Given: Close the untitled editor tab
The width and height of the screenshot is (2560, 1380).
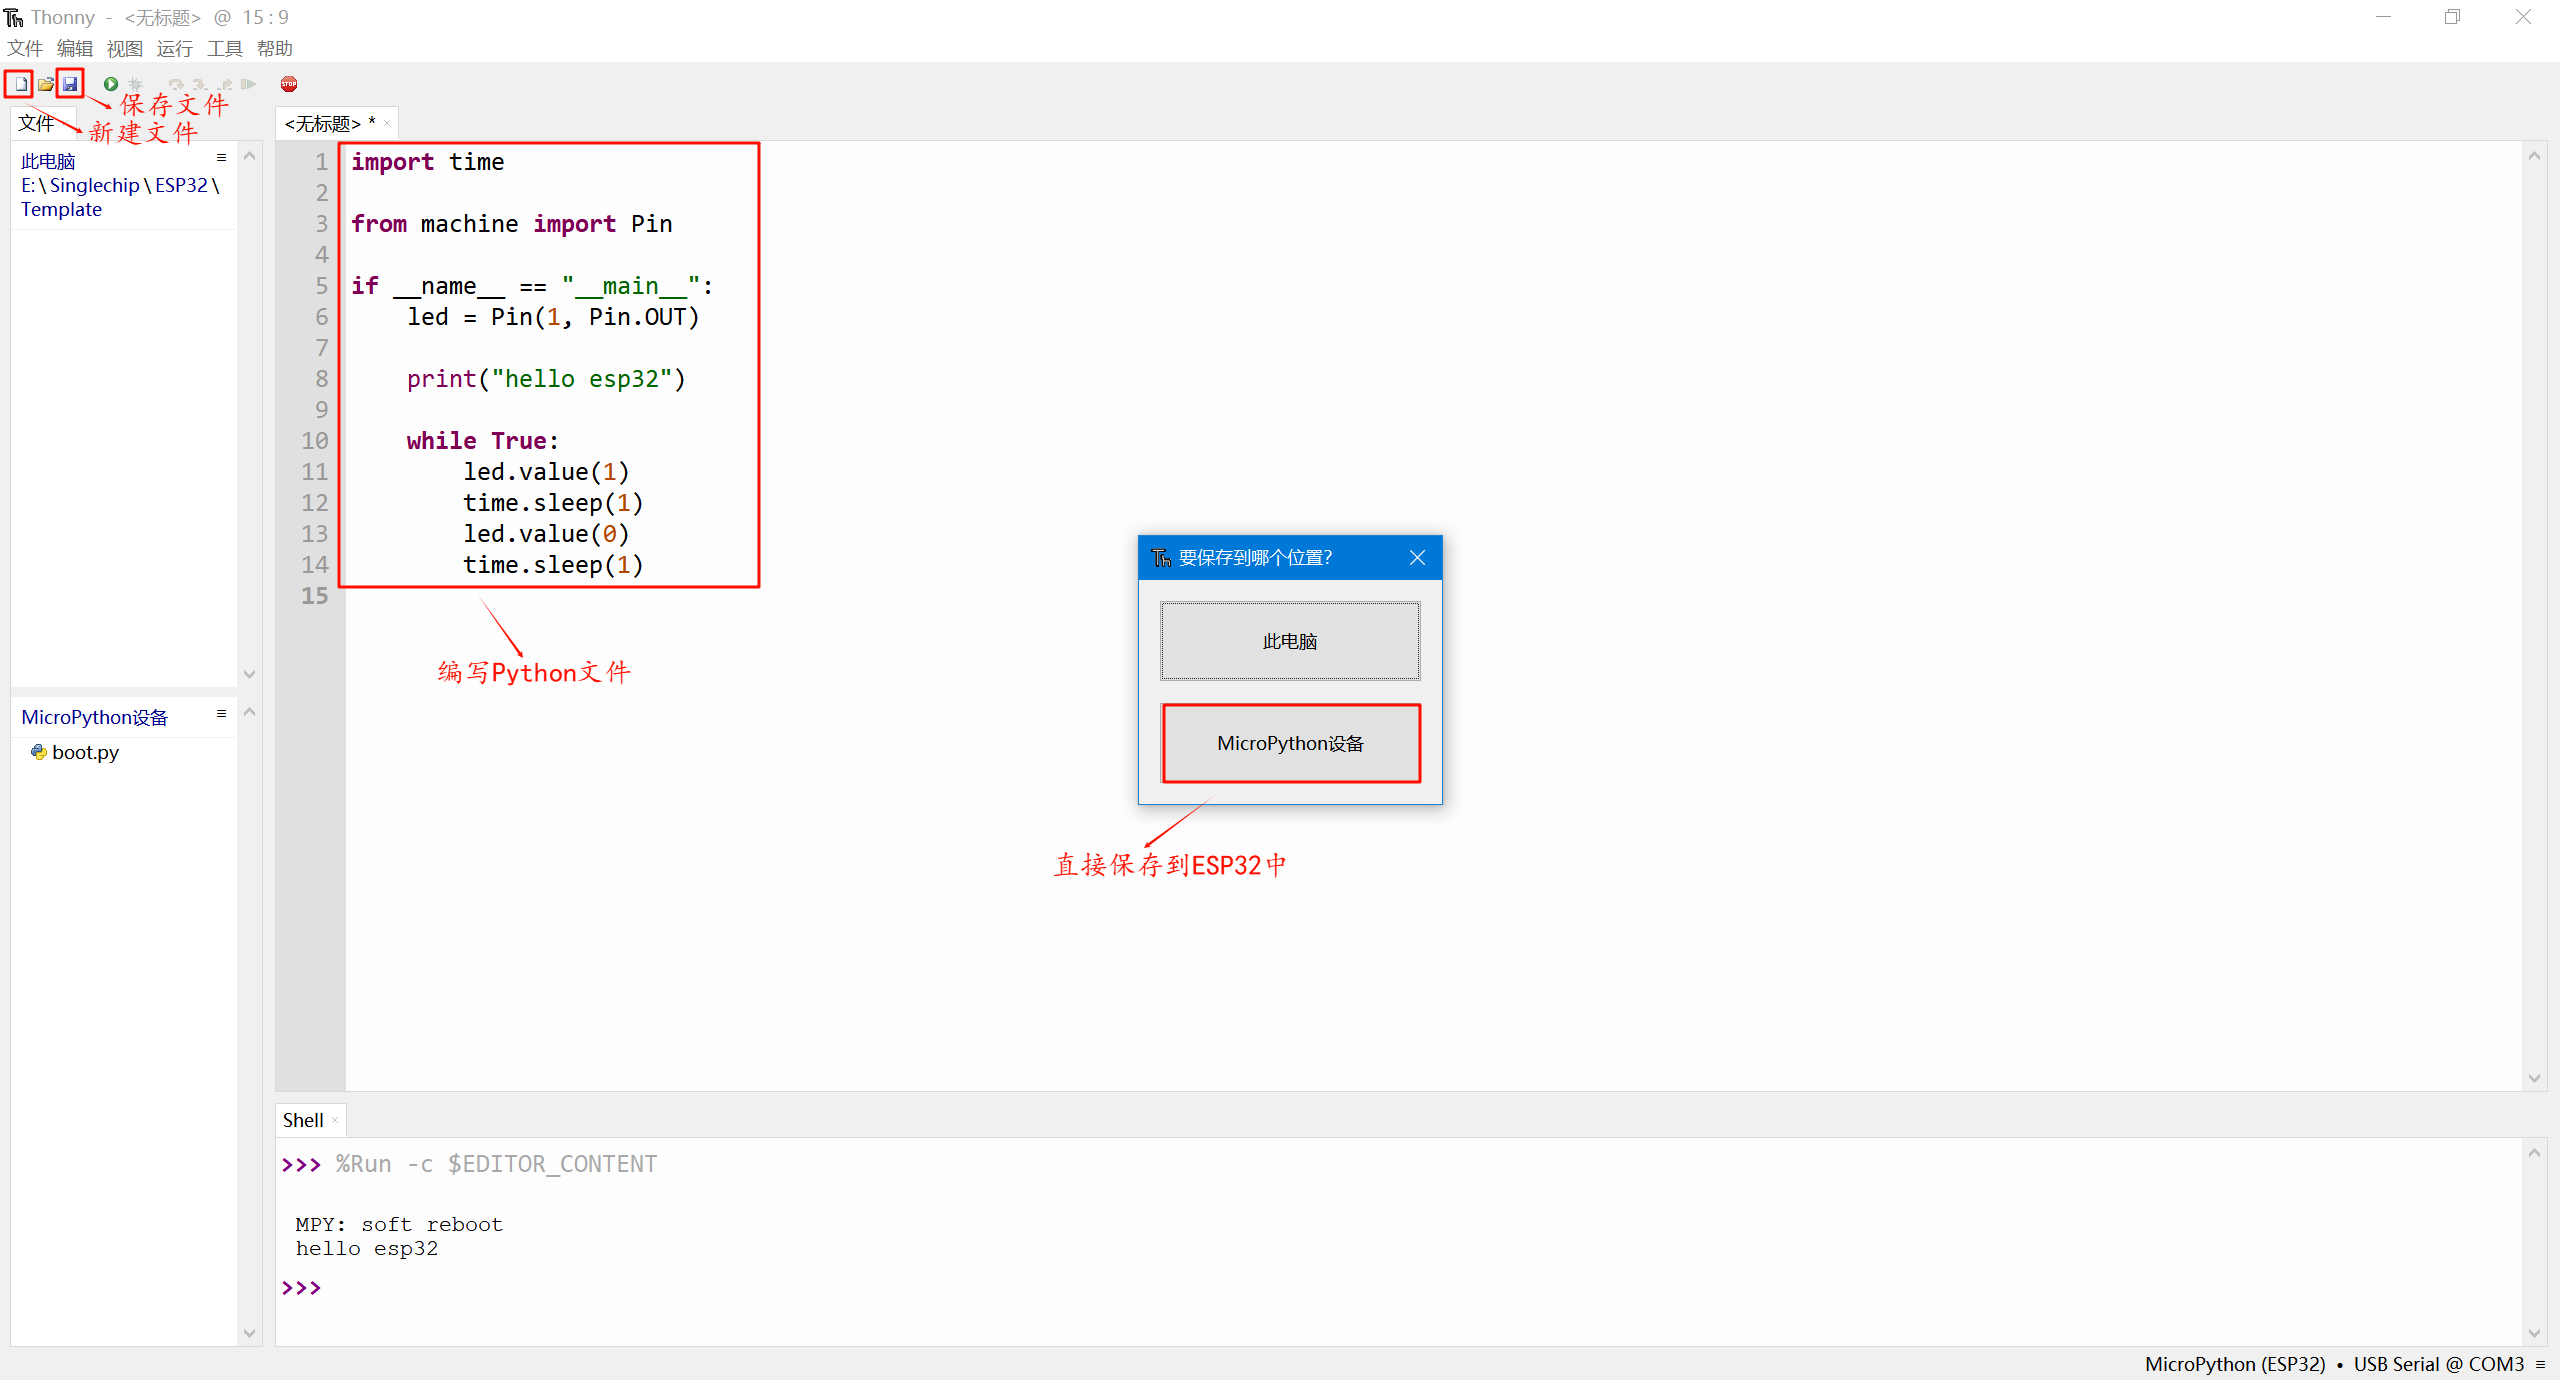Looking at the screenshot, I should coord(387,124).
